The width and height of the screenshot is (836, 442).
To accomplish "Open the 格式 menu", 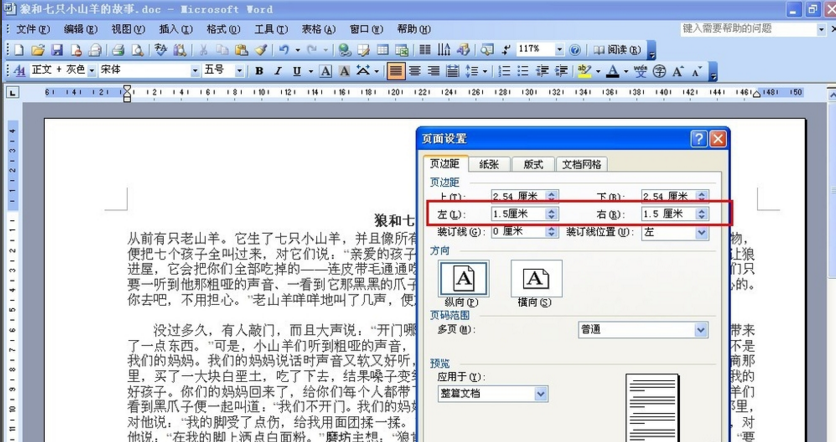I will pos(223,29).
